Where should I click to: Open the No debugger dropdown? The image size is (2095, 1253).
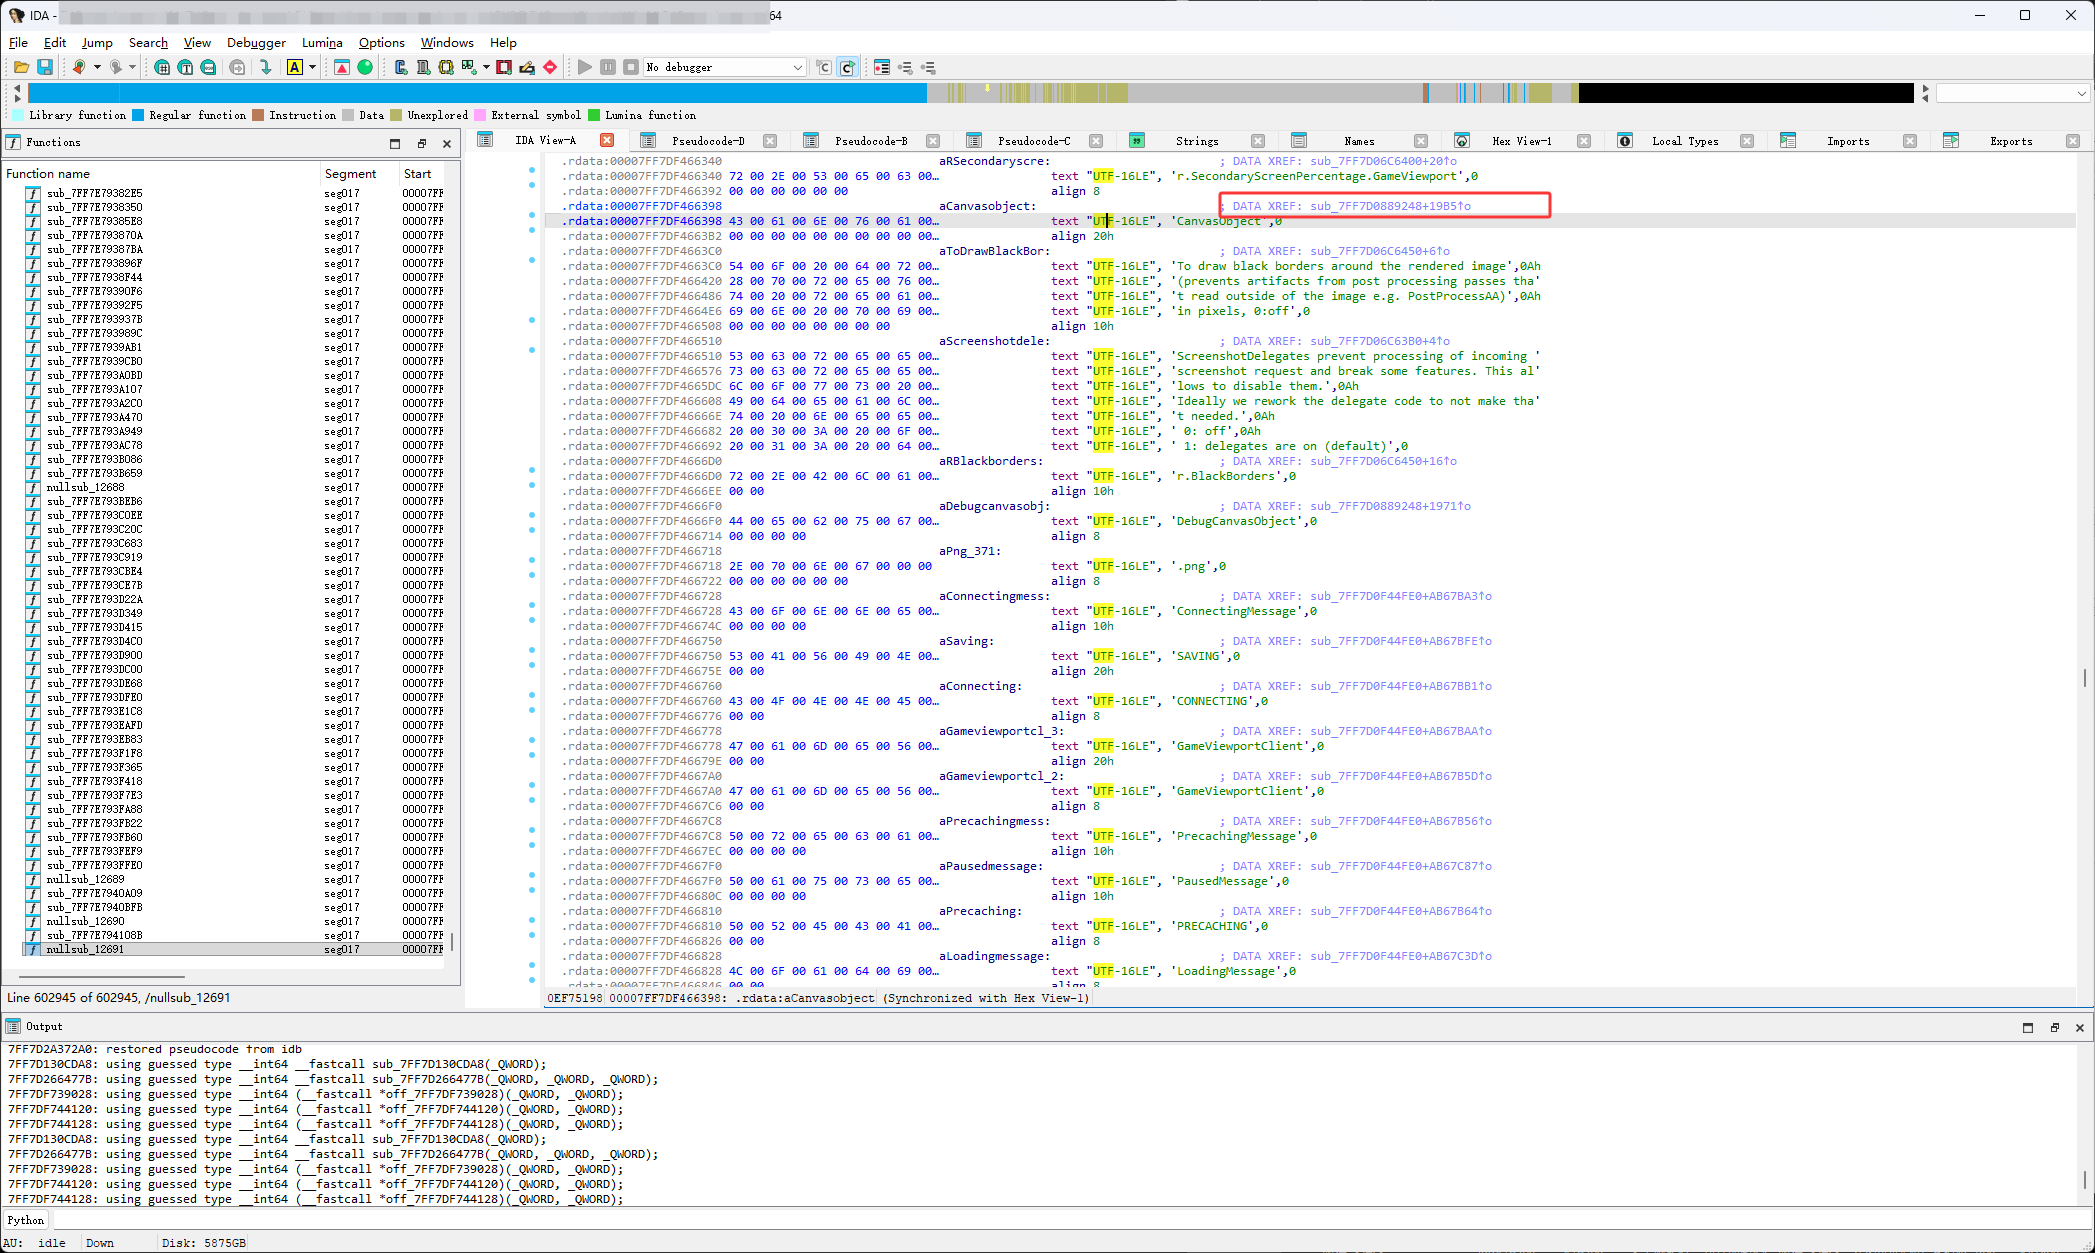tap(797, 67)
